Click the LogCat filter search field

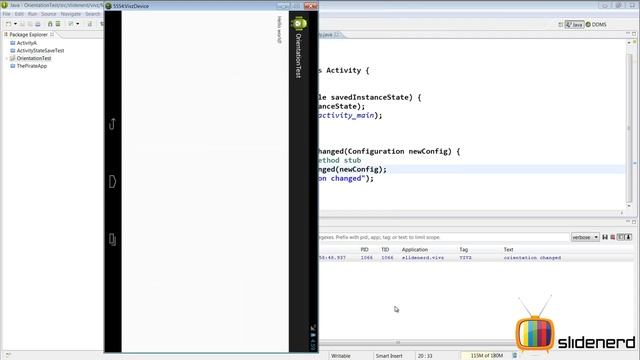coord(443,237)
